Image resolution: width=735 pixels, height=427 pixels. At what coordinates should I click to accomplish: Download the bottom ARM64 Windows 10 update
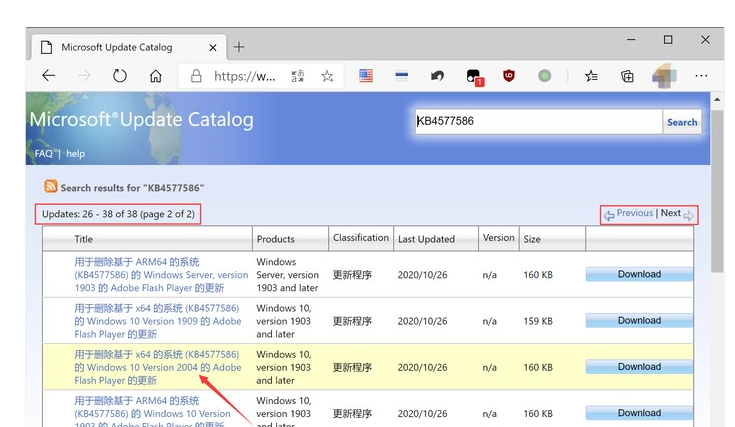(x=639, y=413)
